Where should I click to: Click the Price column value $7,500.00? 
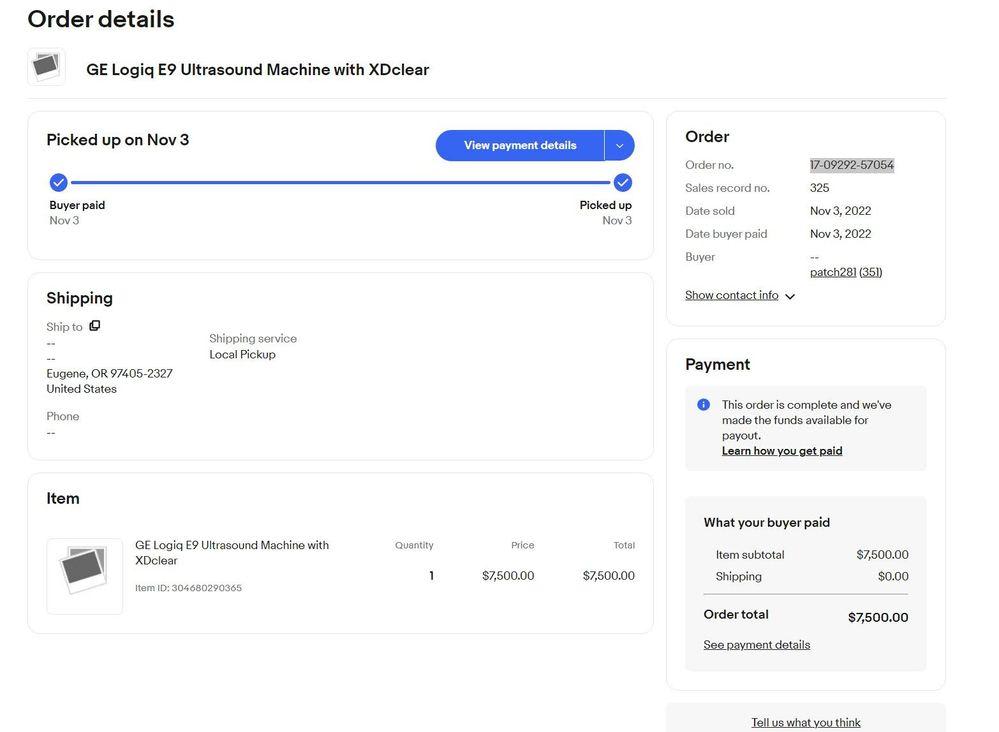508,576
